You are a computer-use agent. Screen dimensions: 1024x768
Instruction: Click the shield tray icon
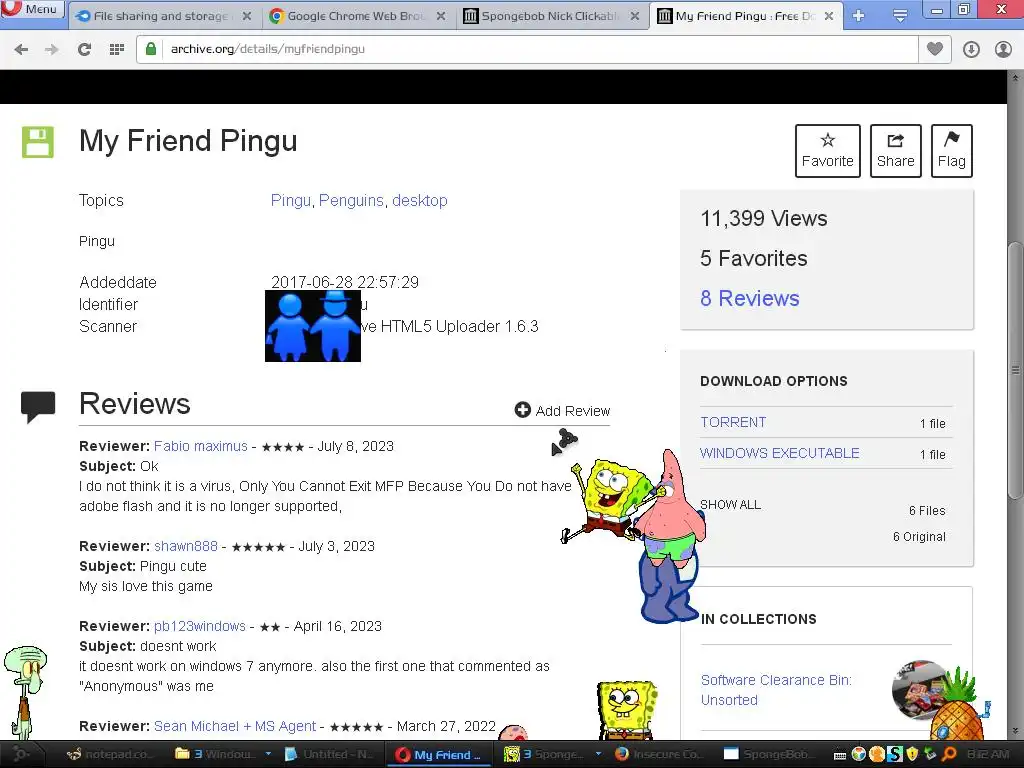912,754
